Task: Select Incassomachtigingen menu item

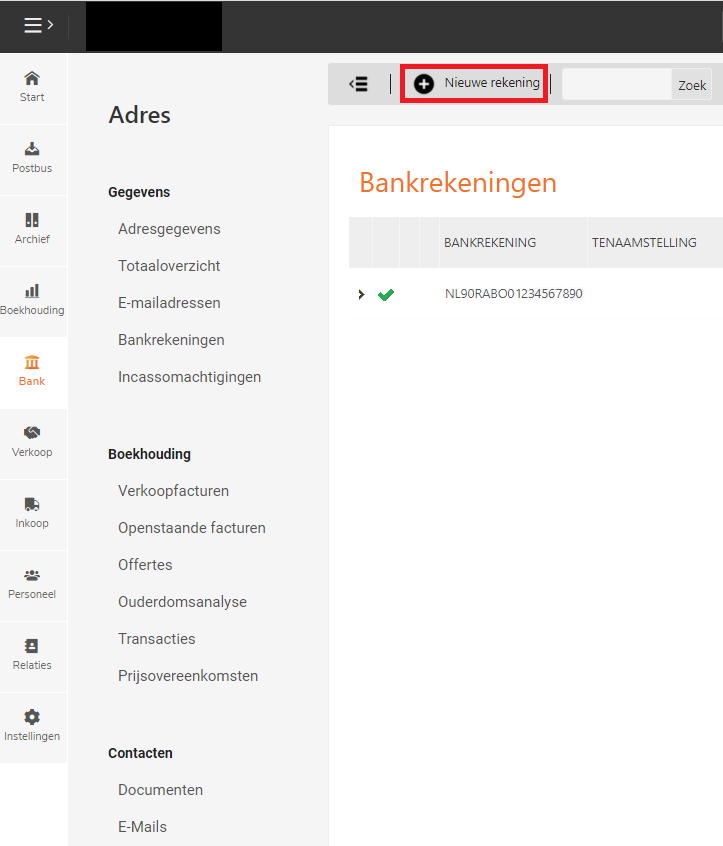Action: point(189,377)
